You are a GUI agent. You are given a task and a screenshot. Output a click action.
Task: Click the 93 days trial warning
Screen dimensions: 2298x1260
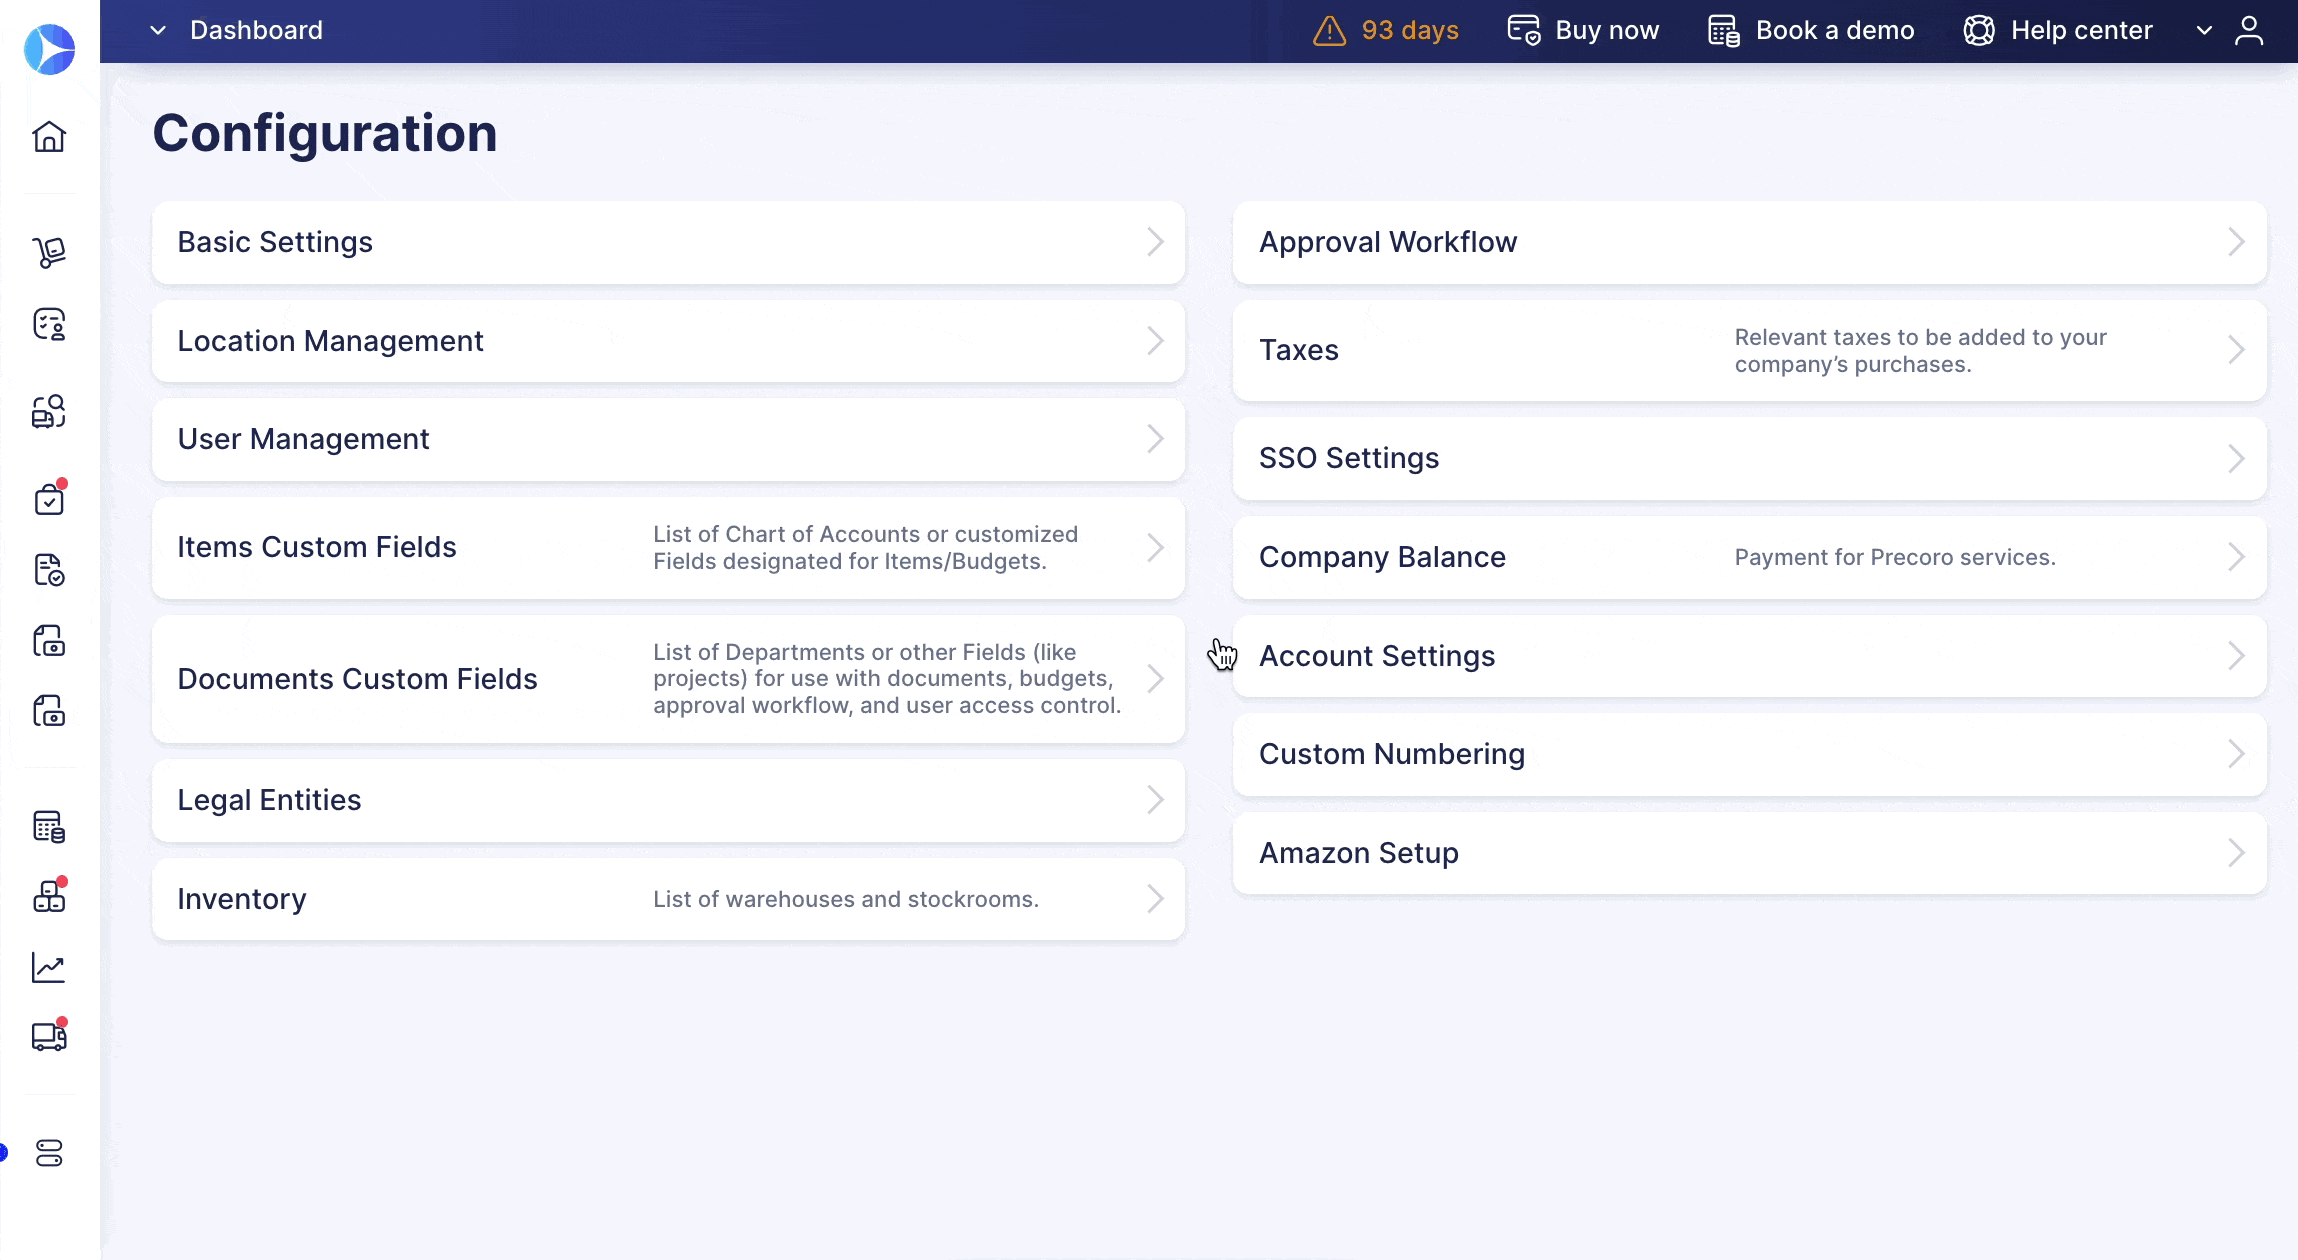(1386, 29)
